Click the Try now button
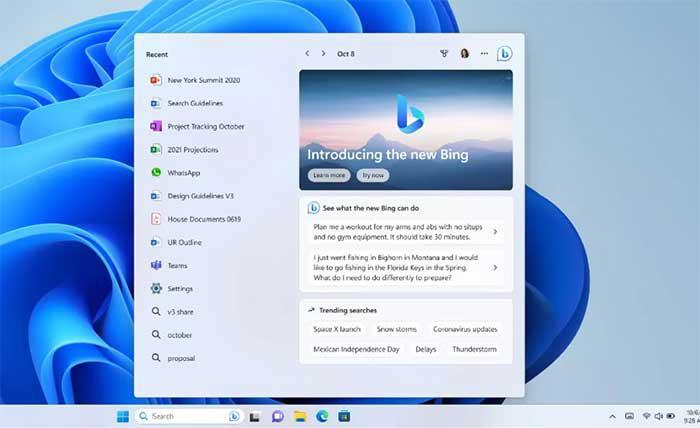This screenshot has height=428, width=700. [373, 175]
